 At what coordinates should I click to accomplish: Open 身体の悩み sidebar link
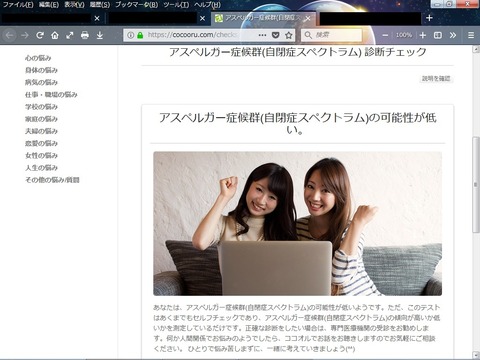tap(41, 70)
